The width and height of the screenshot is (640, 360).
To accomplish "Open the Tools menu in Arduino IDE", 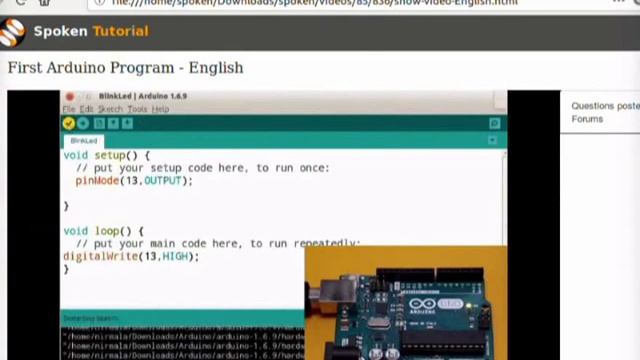I will [137, 109].
